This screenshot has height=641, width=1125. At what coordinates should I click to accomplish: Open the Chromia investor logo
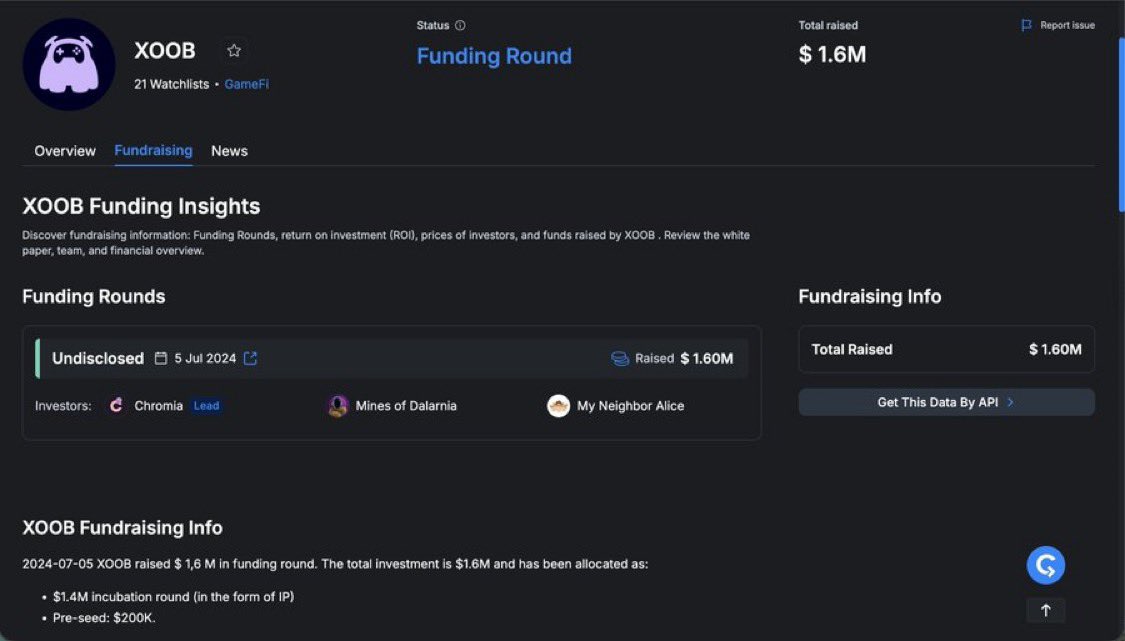pyautogui.click(x=116, y=406)
